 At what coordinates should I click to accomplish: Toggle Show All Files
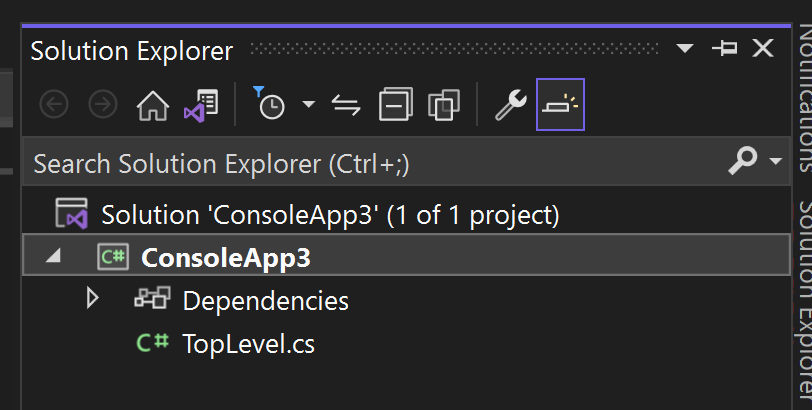click(470, 105)
